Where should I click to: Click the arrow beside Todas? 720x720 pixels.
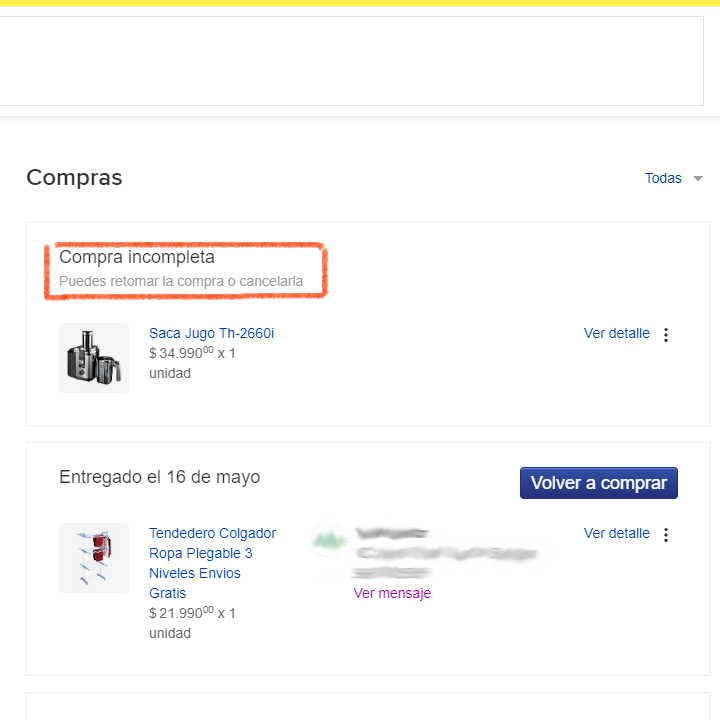(698, 179)
